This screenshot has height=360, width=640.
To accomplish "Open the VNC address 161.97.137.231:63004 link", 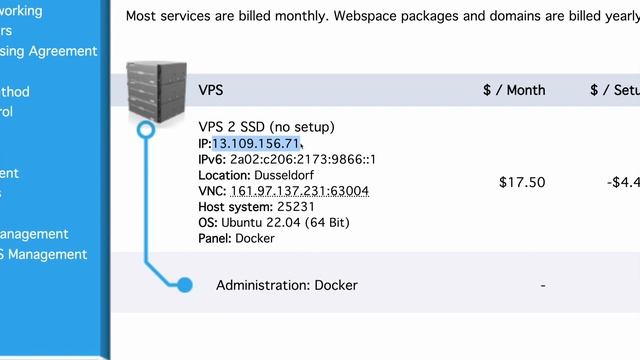I will (300, 191).
